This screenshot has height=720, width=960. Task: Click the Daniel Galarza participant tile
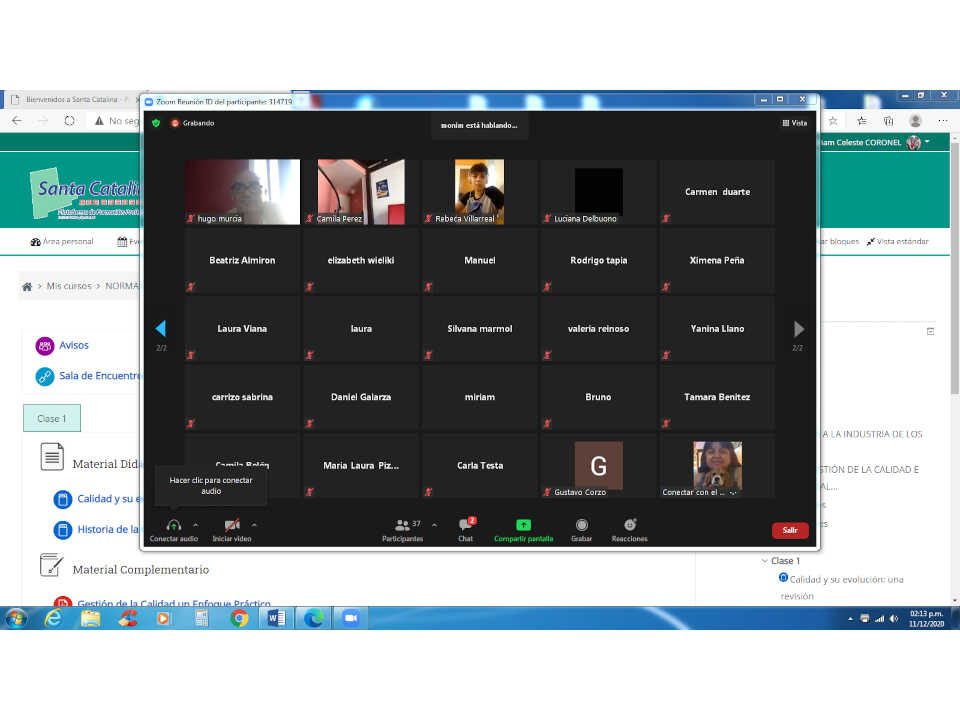point(361,397)
